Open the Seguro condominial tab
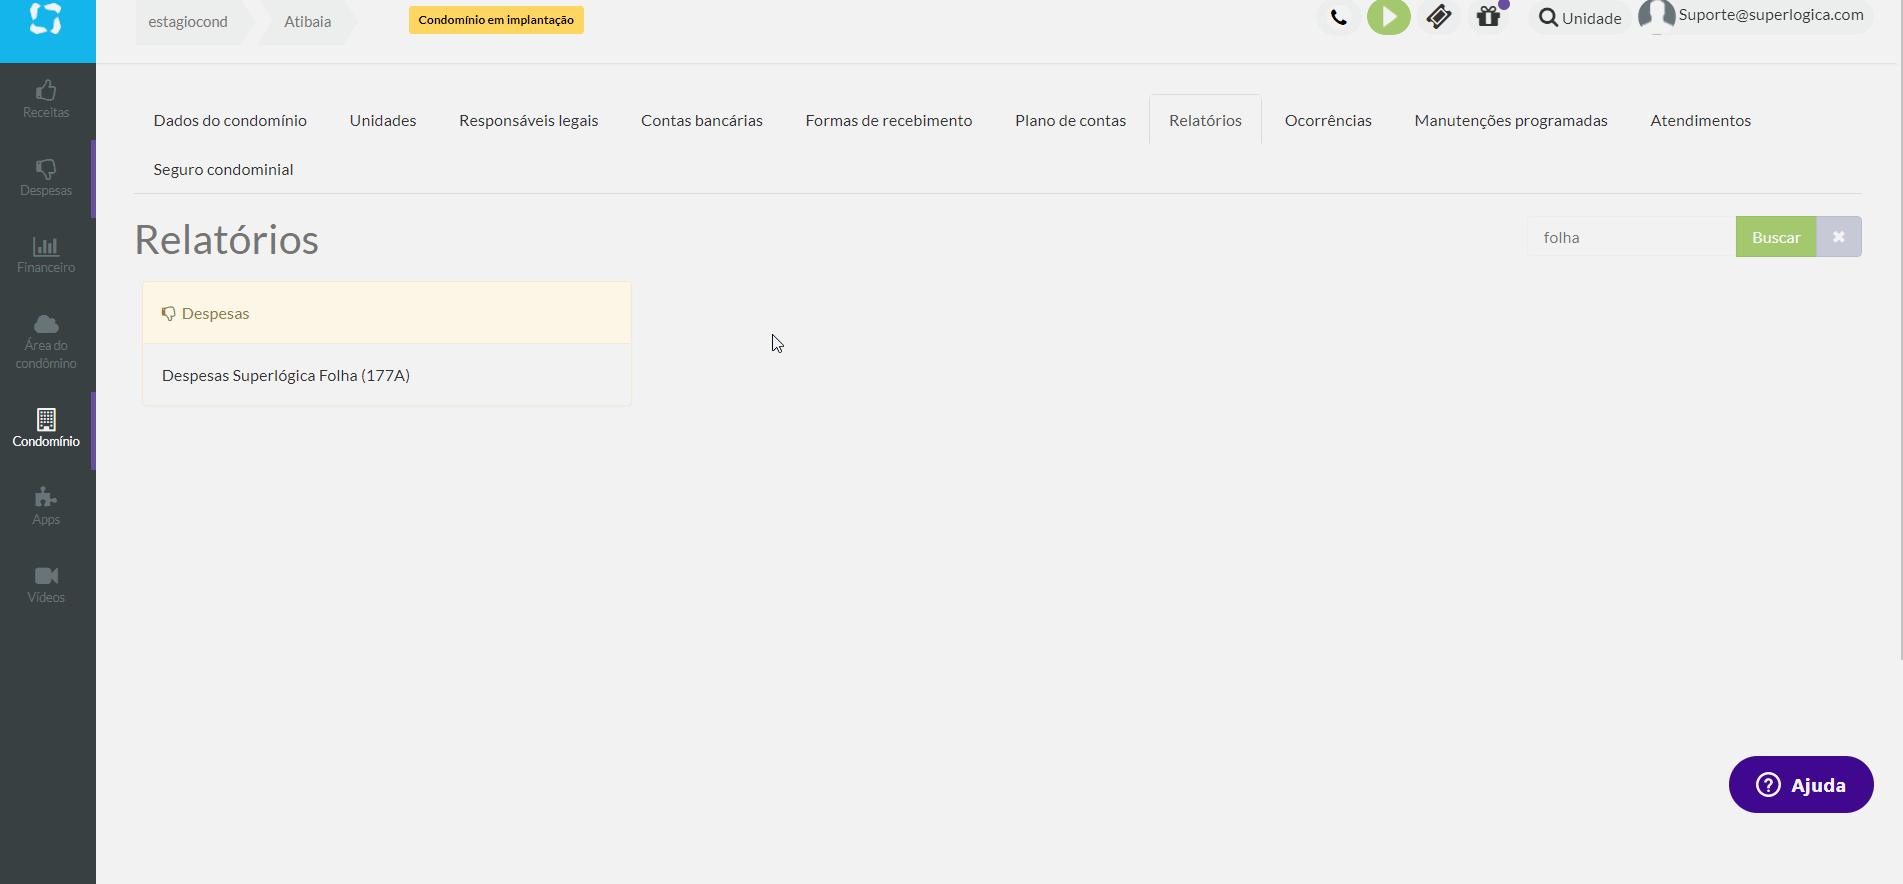Screen dimensions: 1903x884 (x=223, y=169)
